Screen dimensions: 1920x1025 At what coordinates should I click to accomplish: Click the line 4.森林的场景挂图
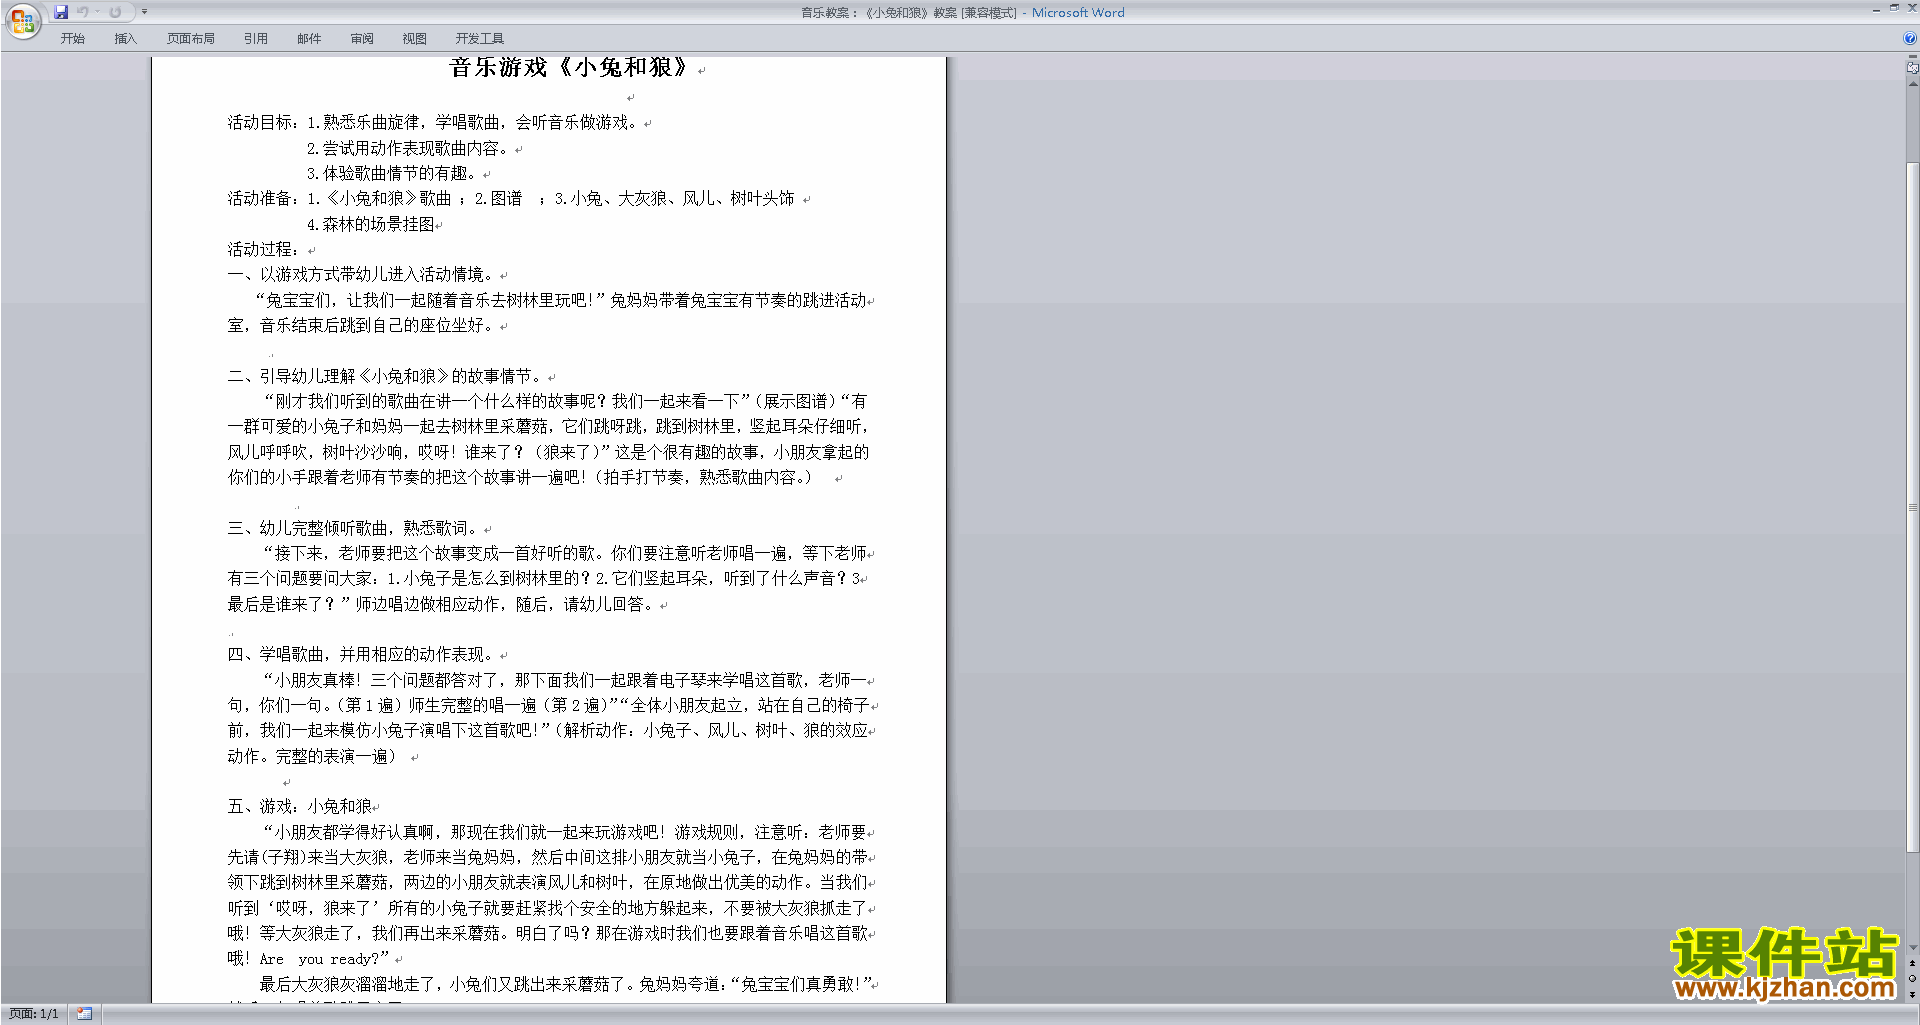(370, 224)
